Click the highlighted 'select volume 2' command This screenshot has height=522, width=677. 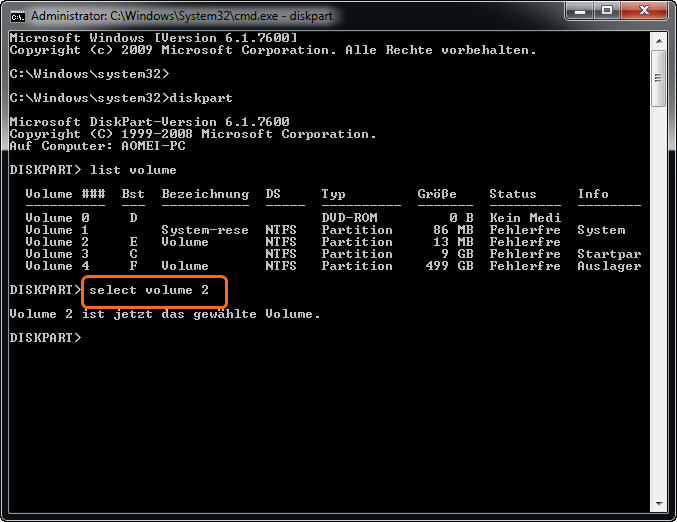point(155,290)
